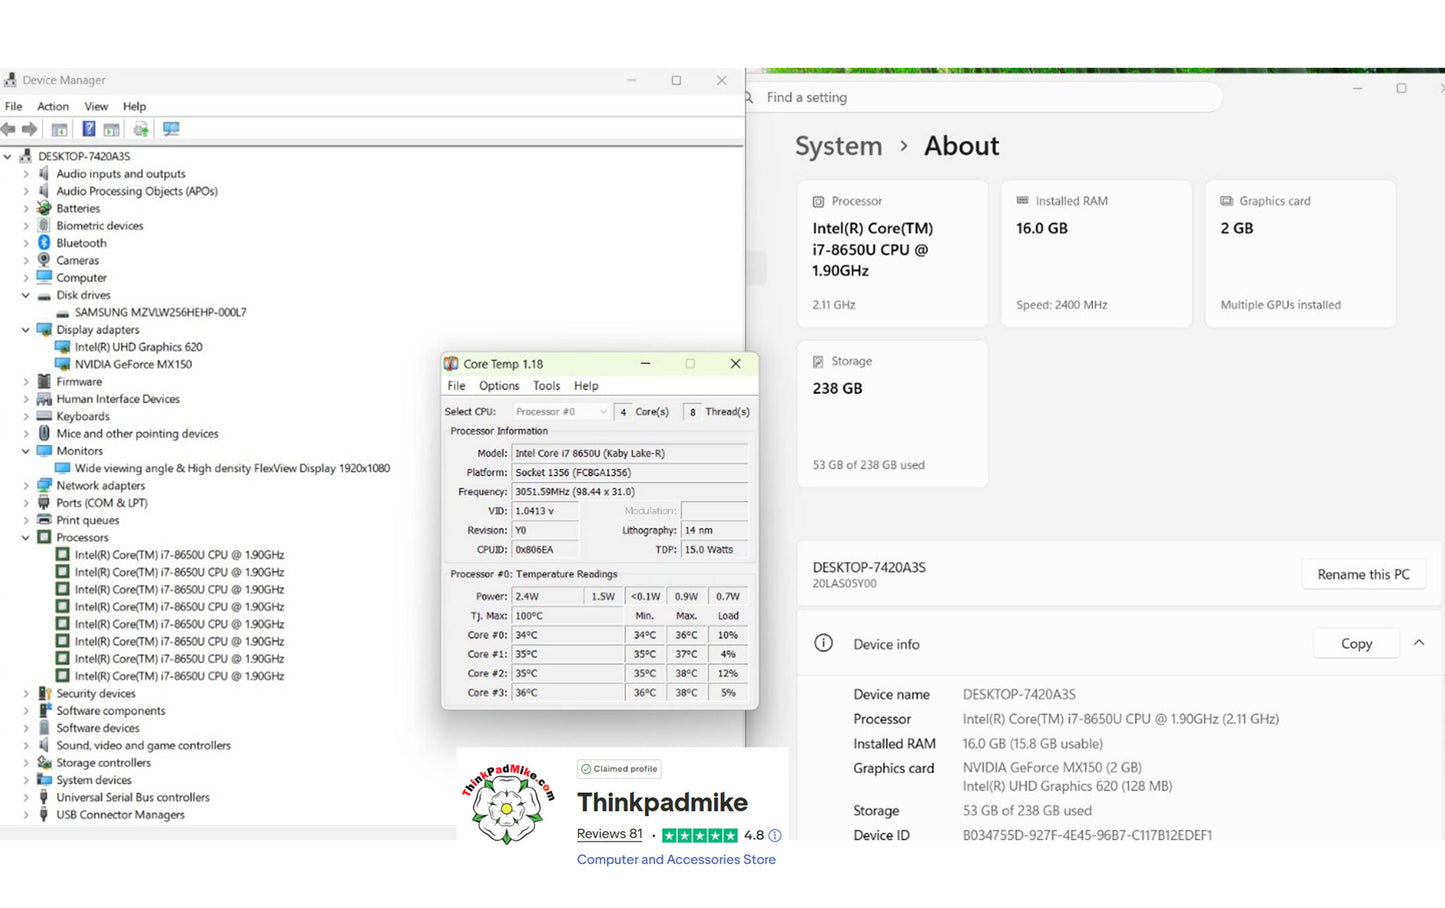Click the memory icon on the Installed RAM card
Image resolution: width=1445 pixels, height=908 pixels.
pyautogui.click(x=1022, y=201)
